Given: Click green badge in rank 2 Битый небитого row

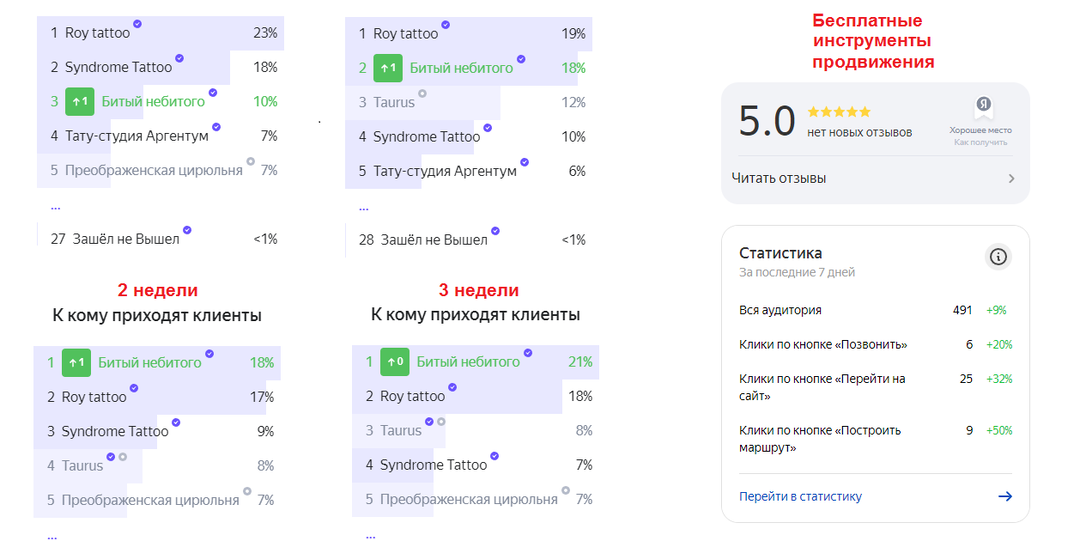Looking at the screenshot, I should tap(388, 68).
